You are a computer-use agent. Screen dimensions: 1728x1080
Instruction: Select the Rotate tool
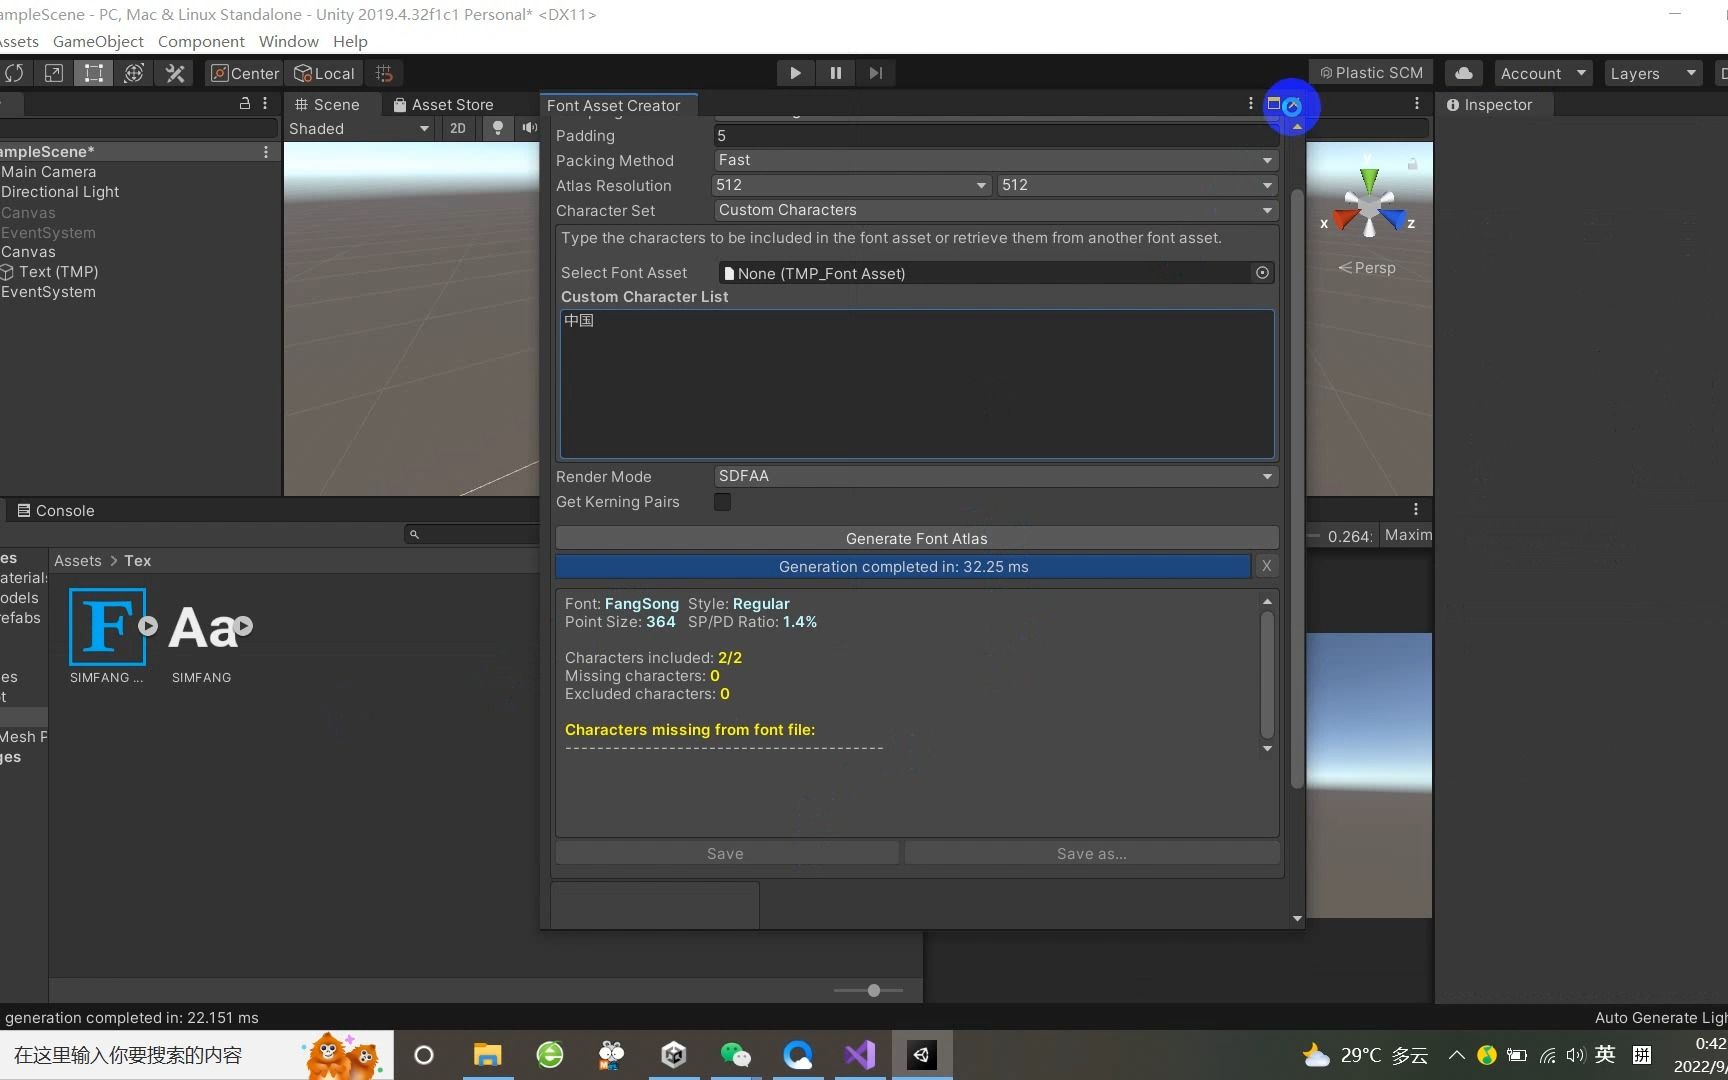(14, 72)
